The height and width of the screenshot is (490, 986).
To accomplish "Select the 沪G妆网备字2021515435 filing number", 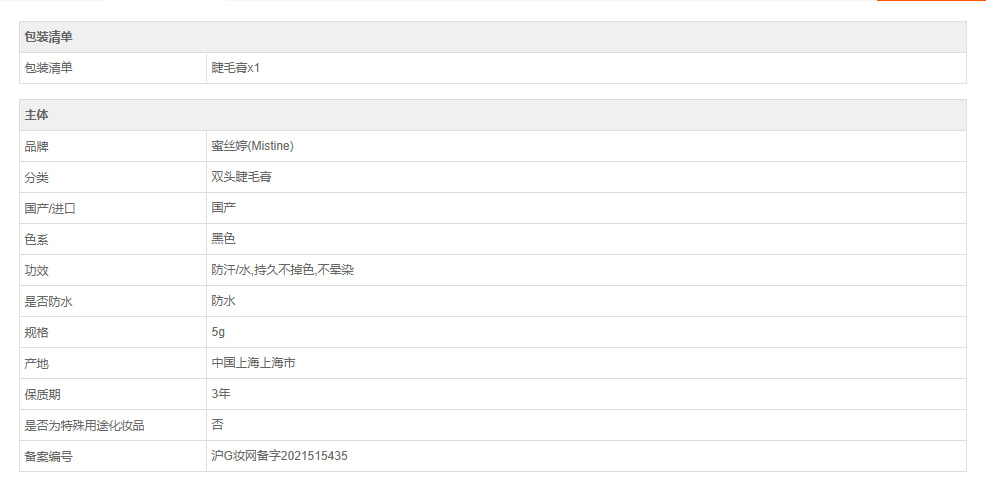I will 279,456.
